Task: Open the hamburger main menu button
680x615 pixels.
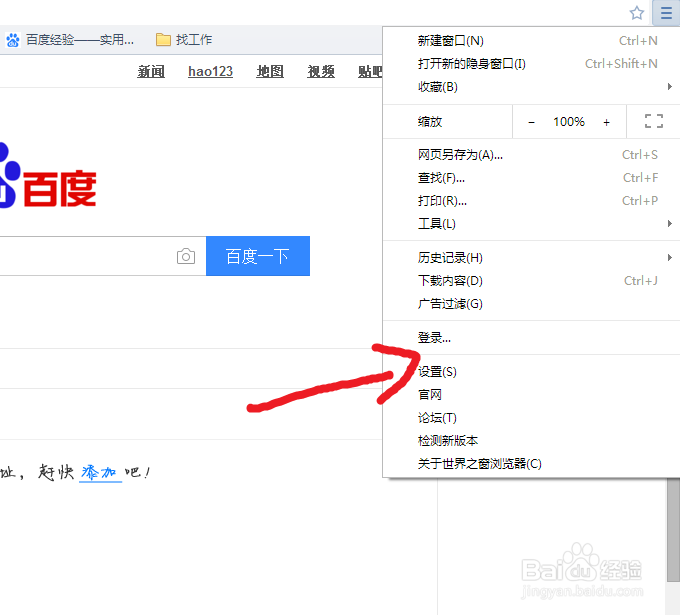Action: [666, 13]
